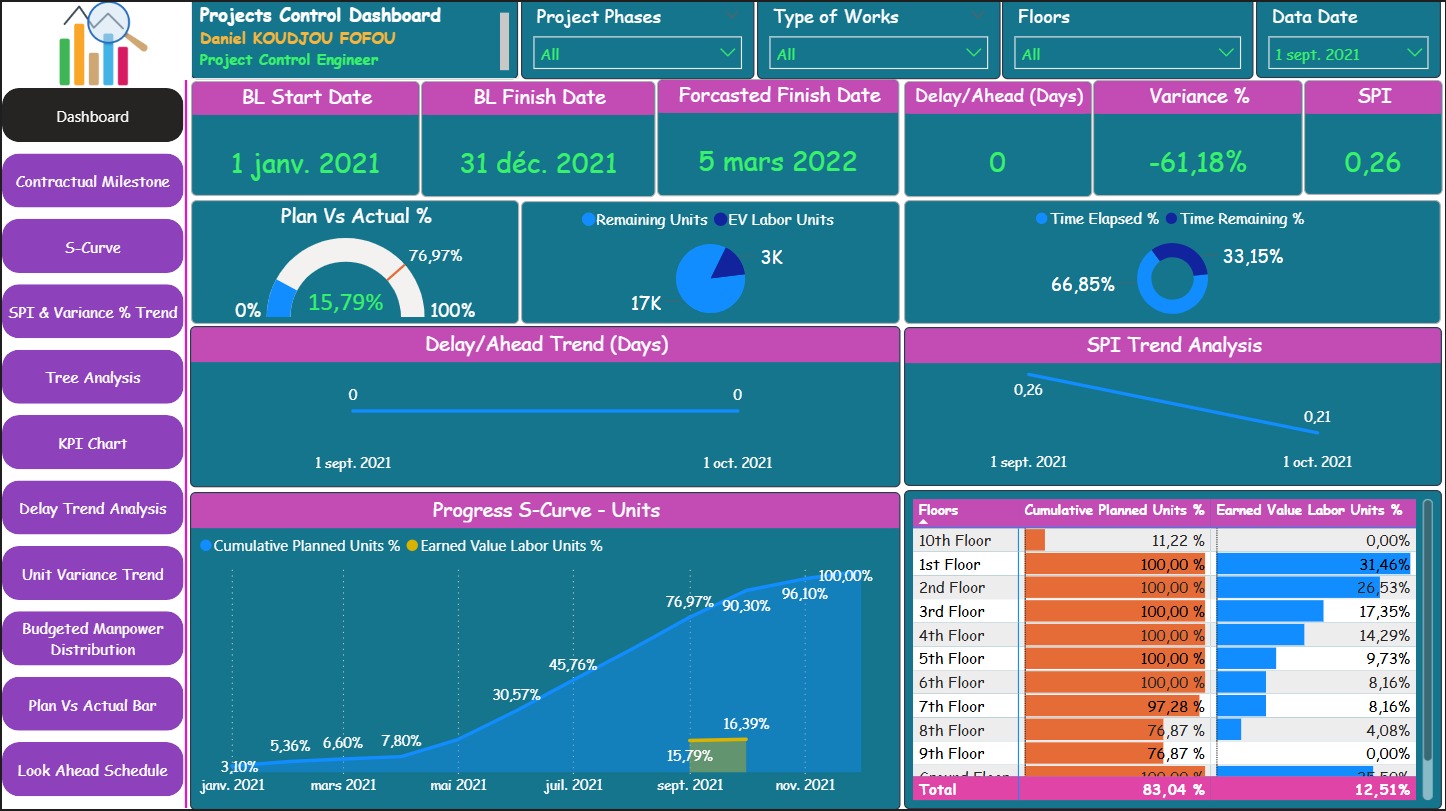Click the Remaining Units legend dot
Viewport: 1446px width, 811px height.
click(x=588, y=220)
